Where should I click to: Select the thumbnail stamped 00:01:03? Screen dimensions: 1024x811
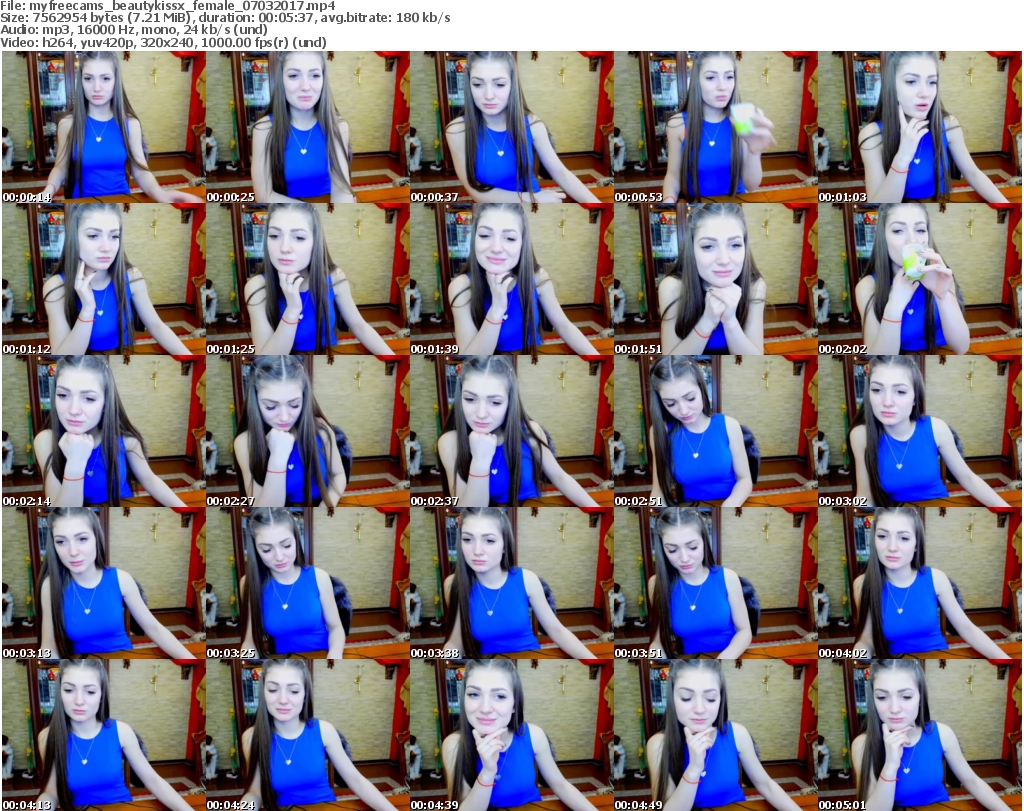point(920,127)
